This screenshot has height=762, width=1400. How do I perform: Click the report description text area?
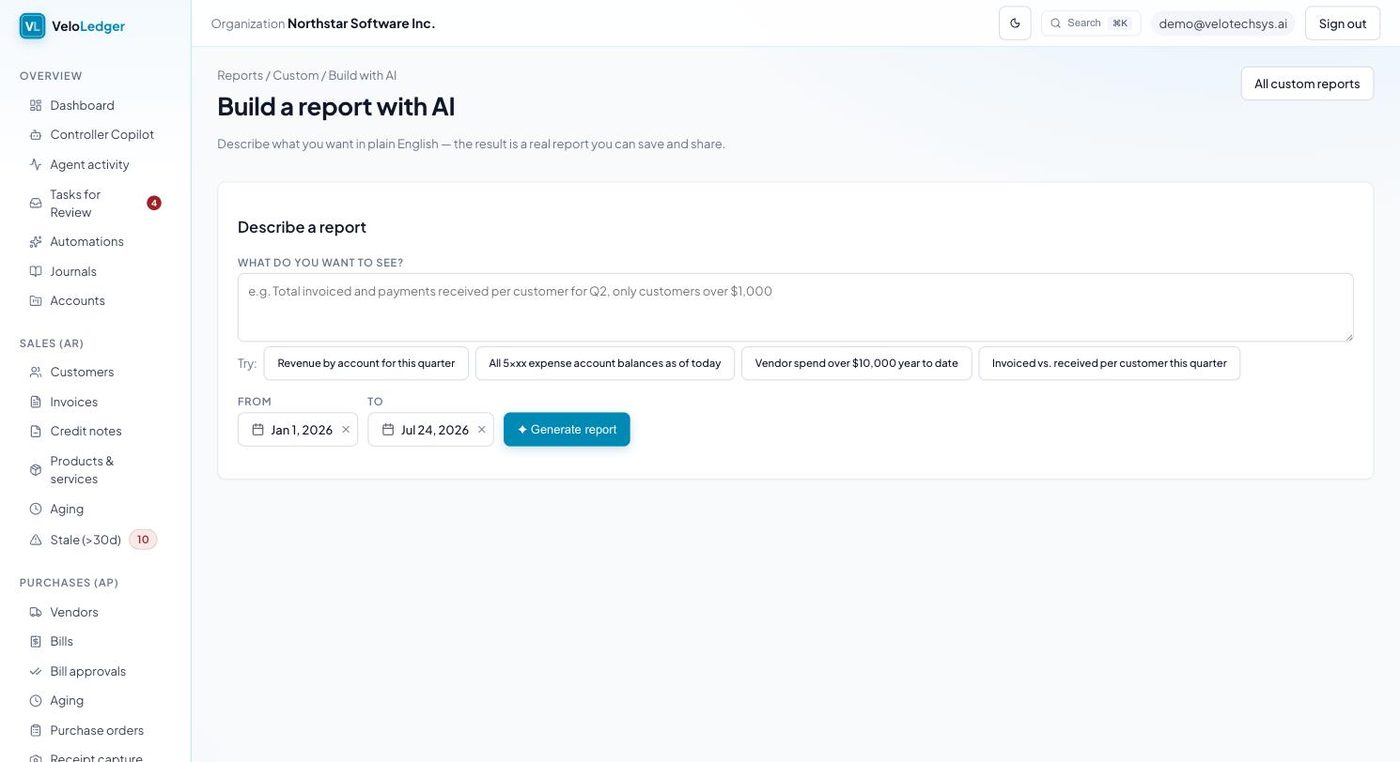[x=795, y=307]
